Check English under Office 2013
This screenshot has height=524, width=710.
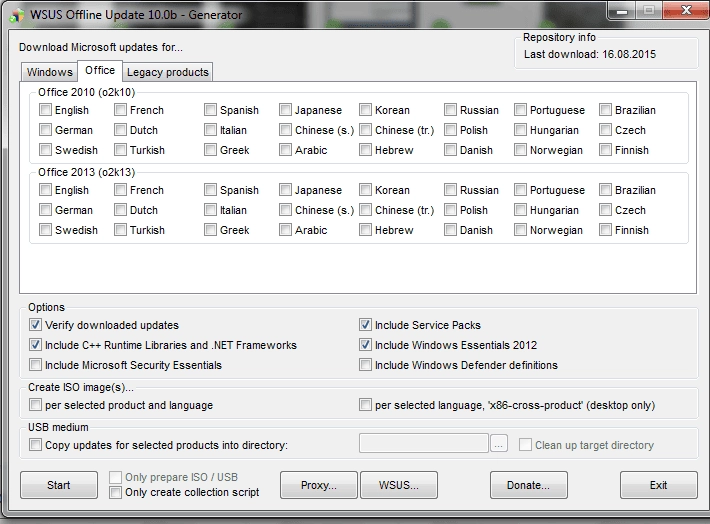coord(45,190)
